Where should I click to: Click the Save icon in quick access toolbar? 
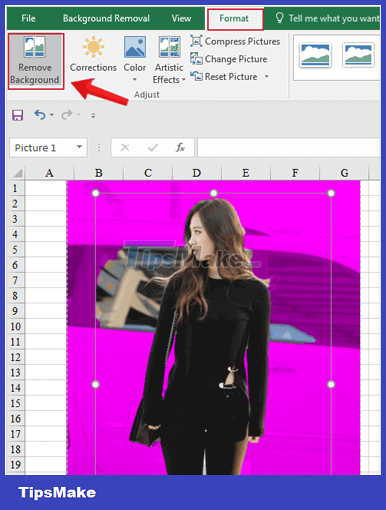click(x=18, y=115)
